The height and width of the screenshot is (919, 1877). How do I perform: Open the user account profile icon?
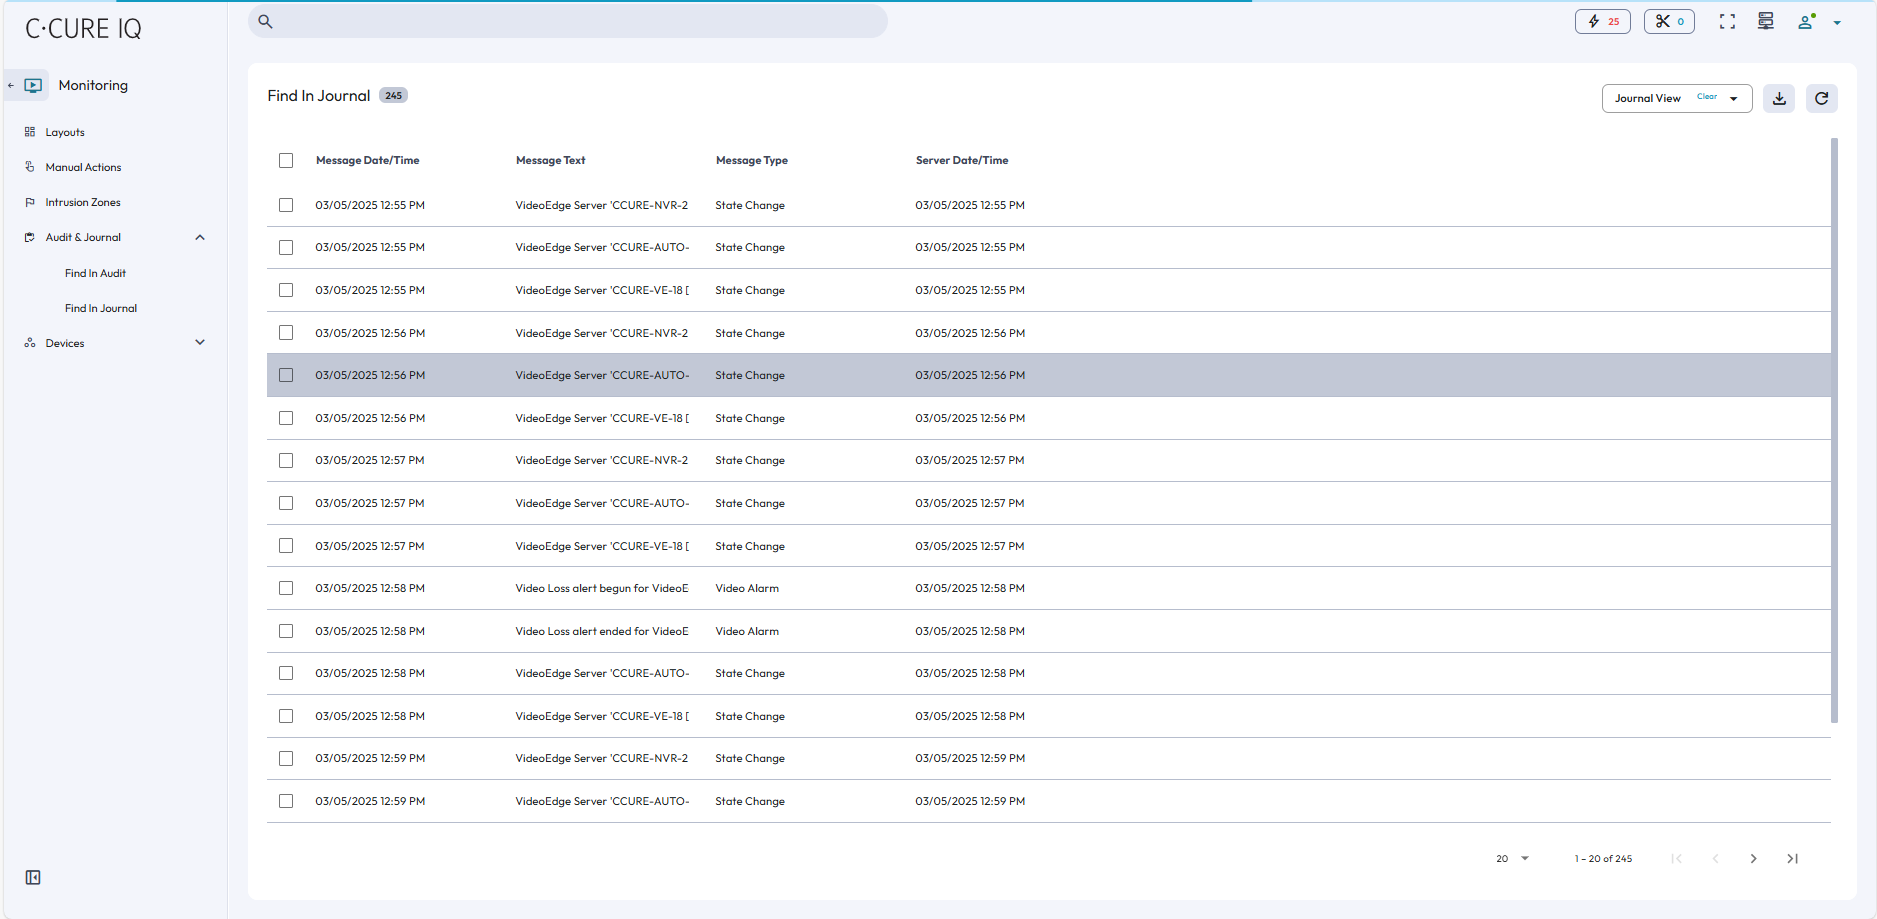click(1806, 22)
